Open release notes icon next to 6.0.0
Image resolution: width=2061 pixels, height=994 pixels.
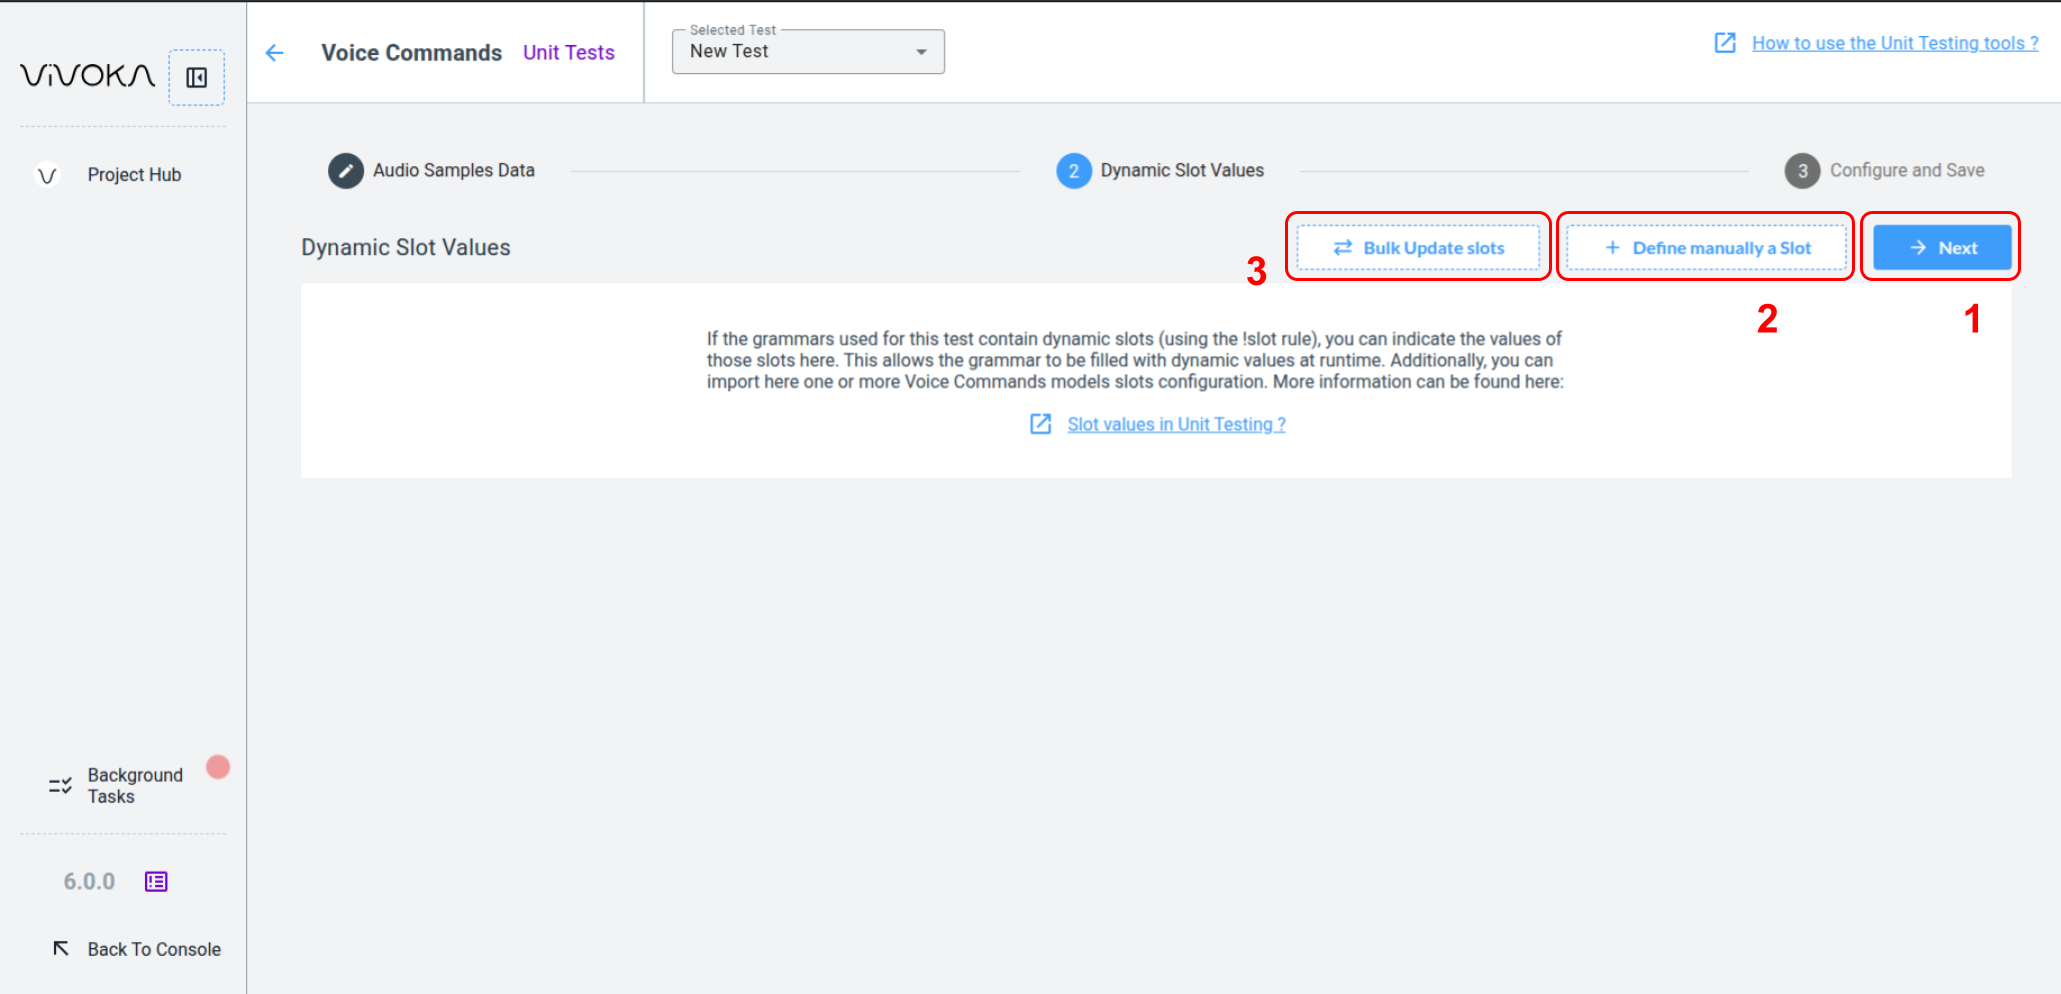click(156, 881)
